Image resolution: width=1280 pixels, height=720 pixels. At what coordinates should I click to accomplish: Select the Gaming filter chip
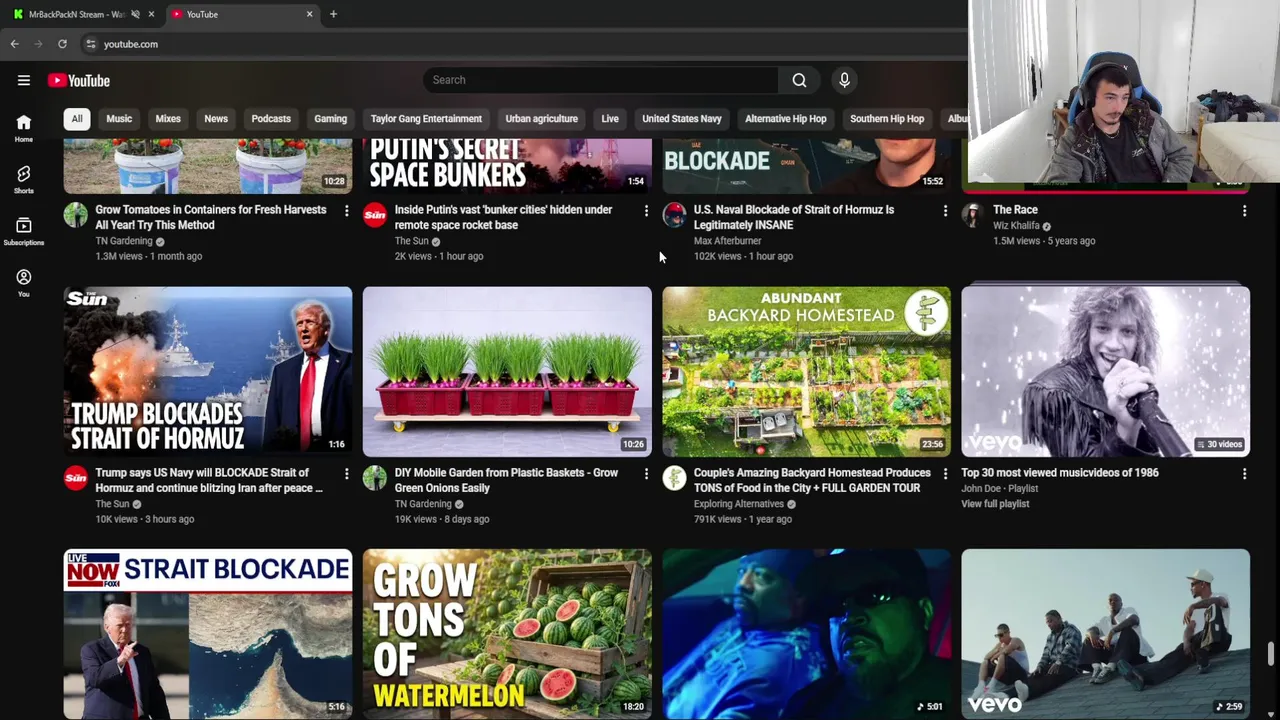(330, 119)
